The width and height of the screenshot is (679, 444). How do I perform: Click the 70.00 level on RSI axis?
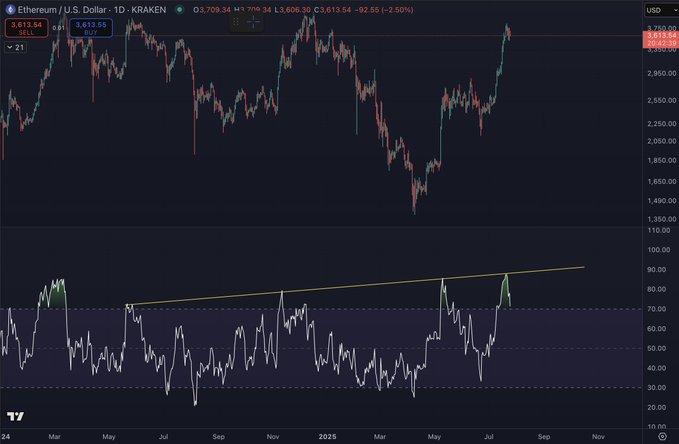coord(656,309)
